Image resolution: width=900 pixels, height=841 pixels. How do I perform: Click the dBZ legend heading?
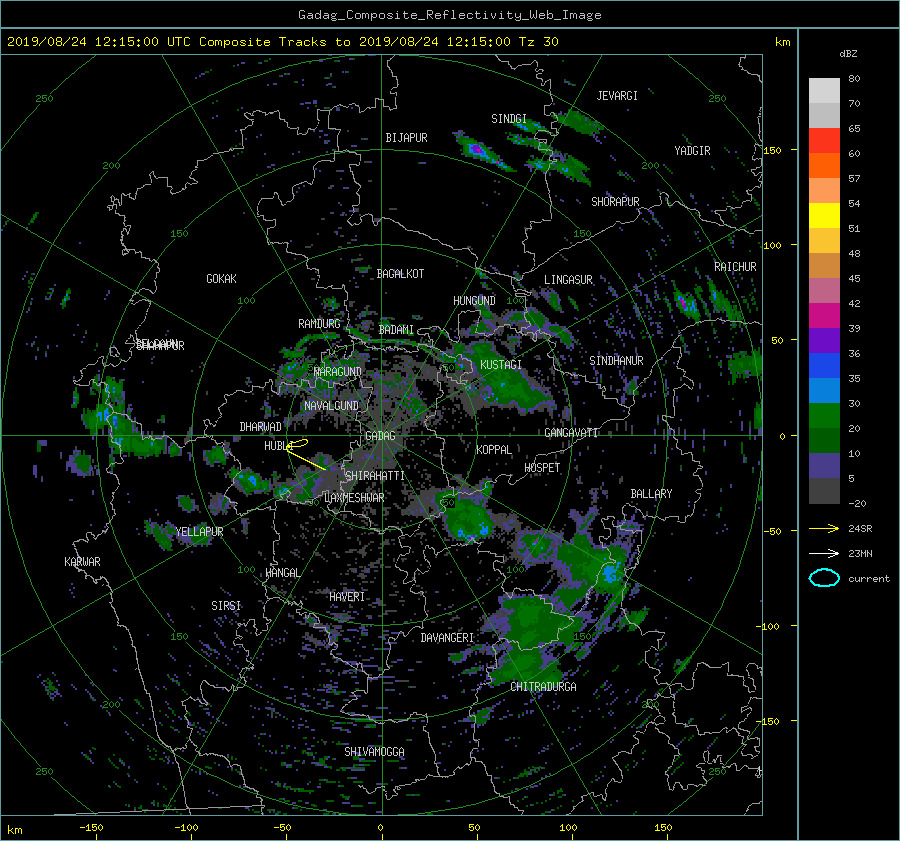tap(848, 54)
